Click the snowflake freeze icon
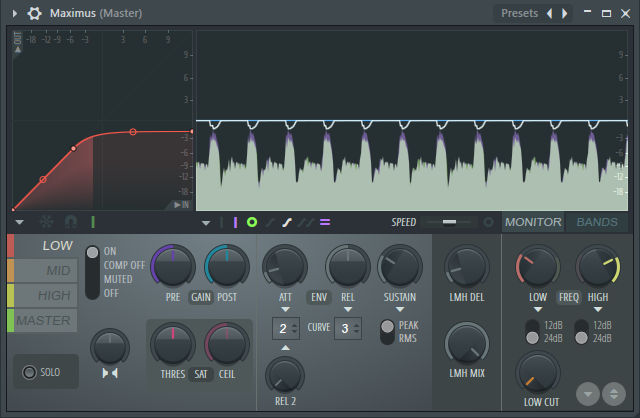 (x=47, y=222)
